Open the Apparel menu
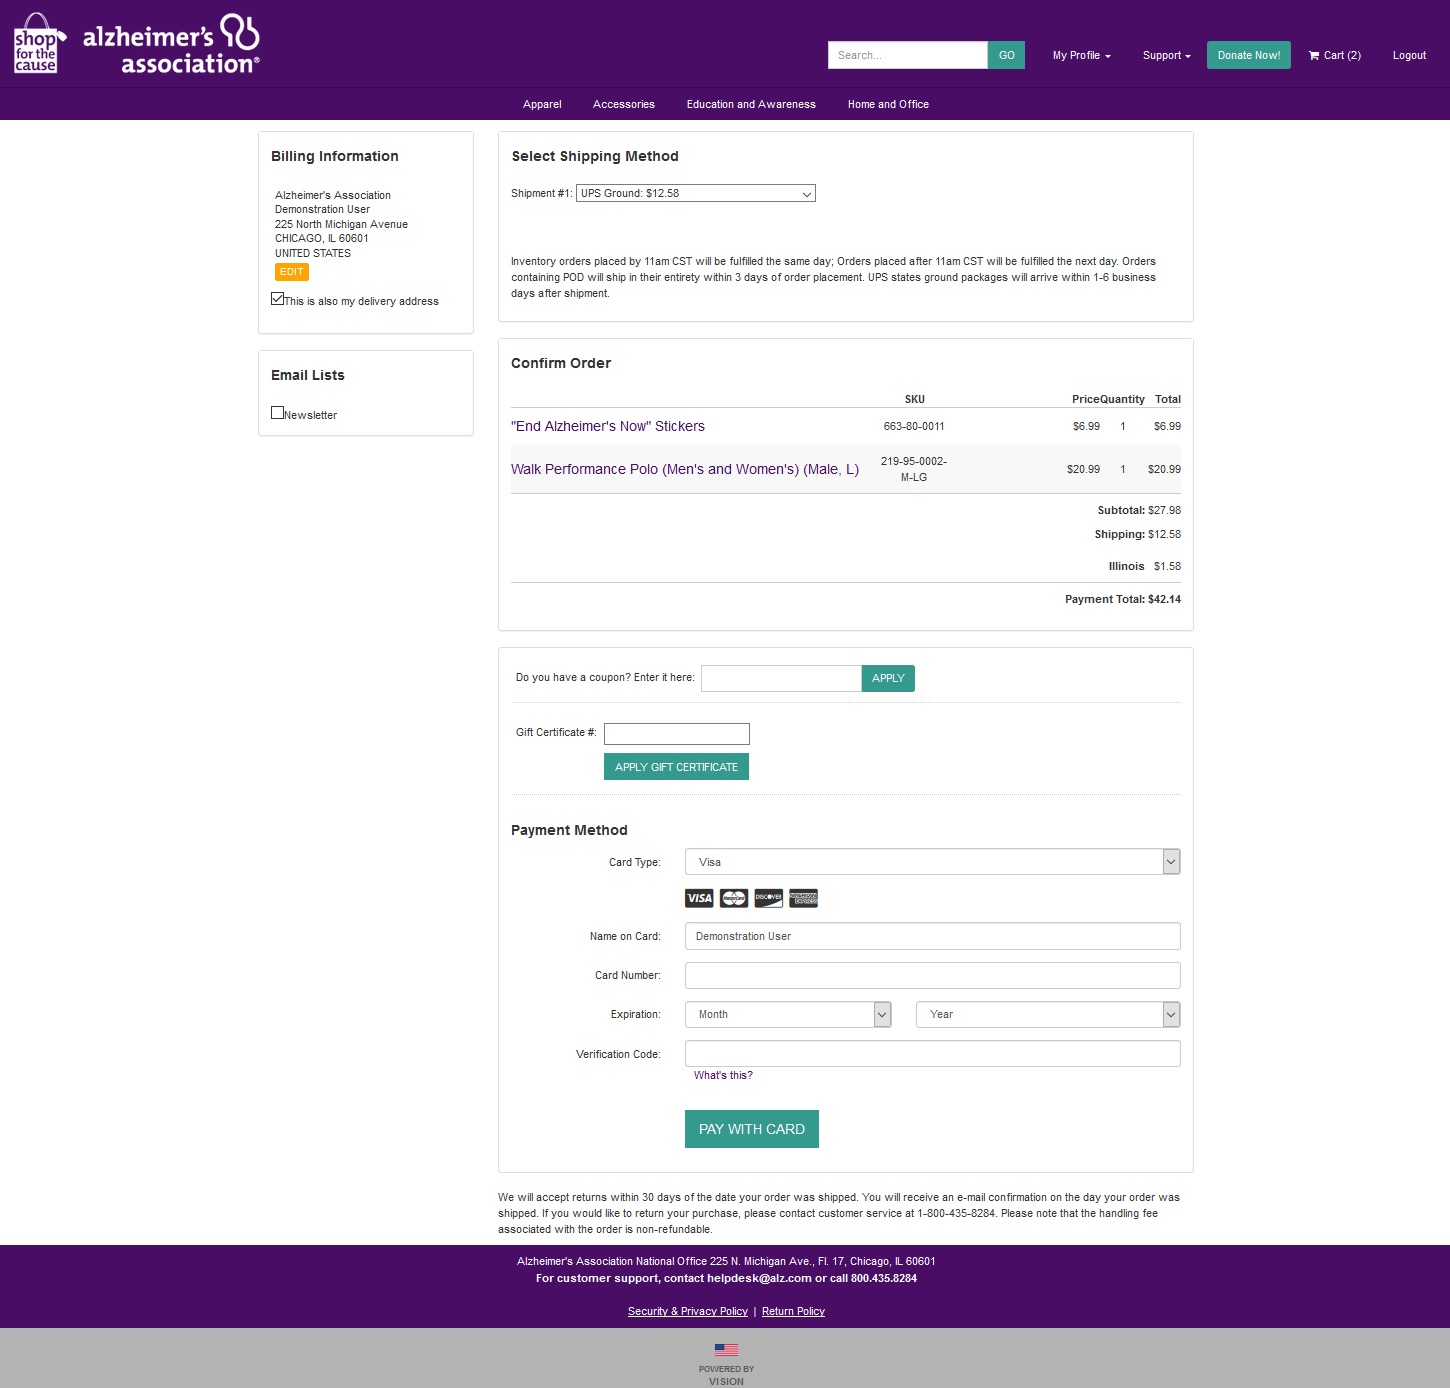This screenshot has width=1450, height=1388. pyautogui.click(x=542, y=105)
